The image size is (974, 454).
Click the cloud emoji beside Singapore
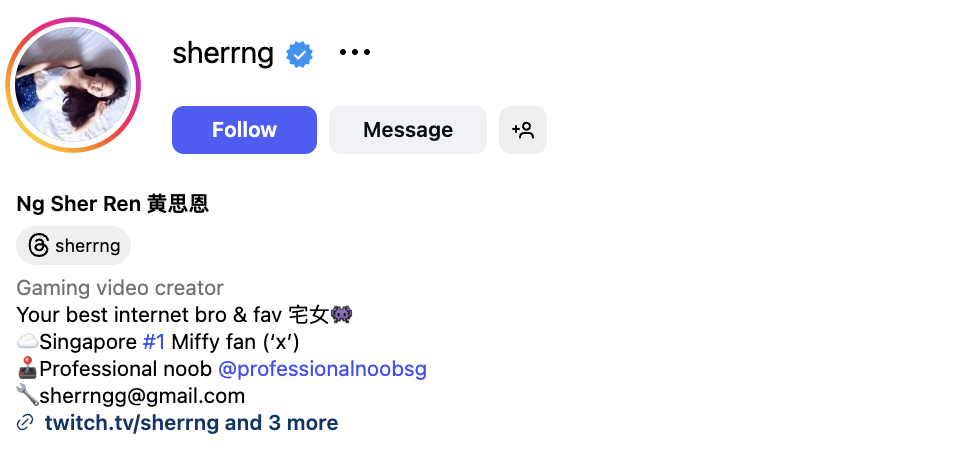click(27, 342)
